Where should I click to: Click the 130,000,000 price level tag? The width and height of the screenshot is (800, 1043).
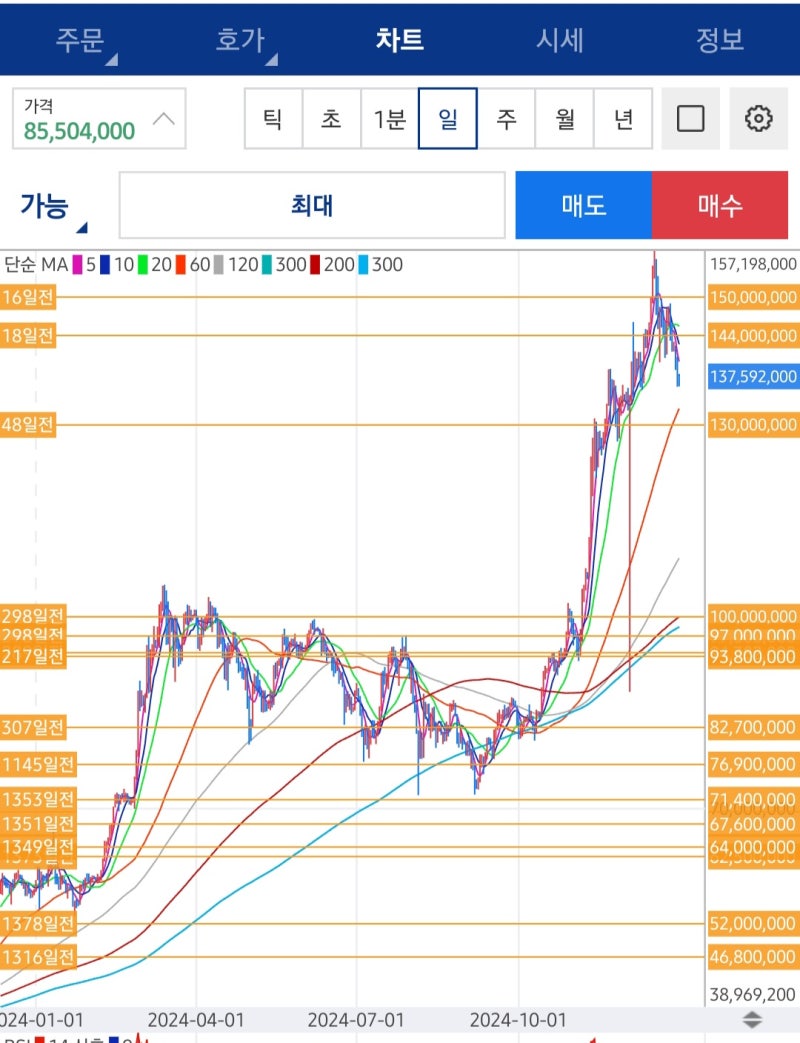[x=753, y=424]
